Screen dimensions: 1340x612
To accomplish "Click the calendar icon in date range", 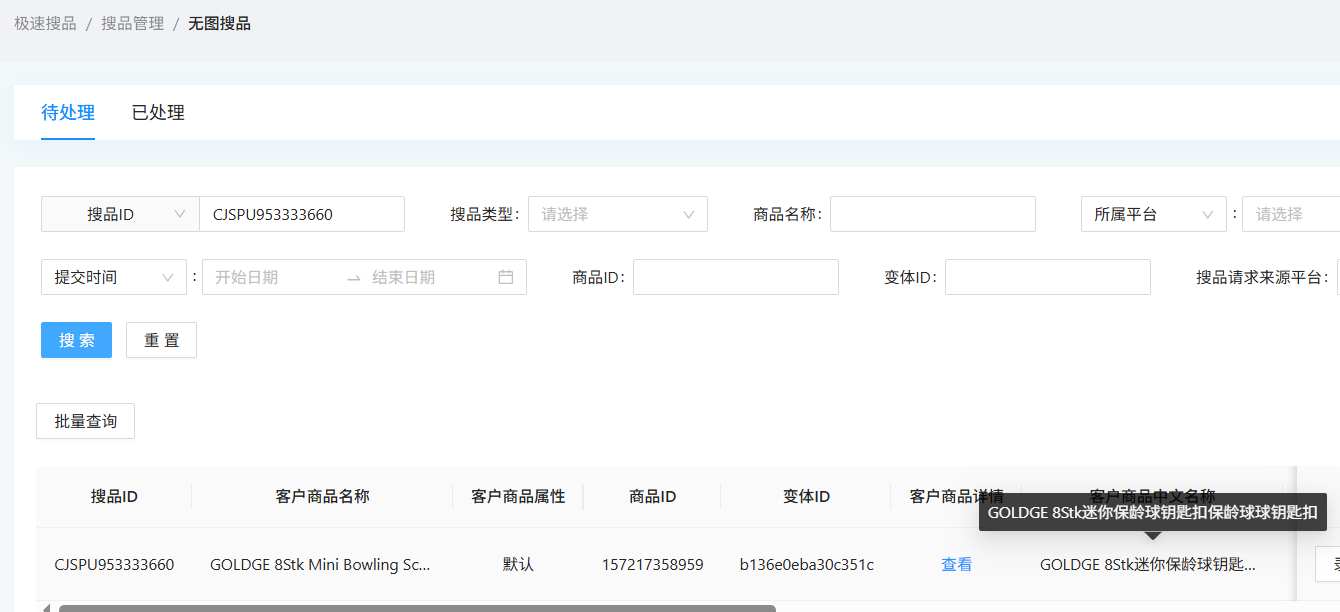I will tap(506, 277).
